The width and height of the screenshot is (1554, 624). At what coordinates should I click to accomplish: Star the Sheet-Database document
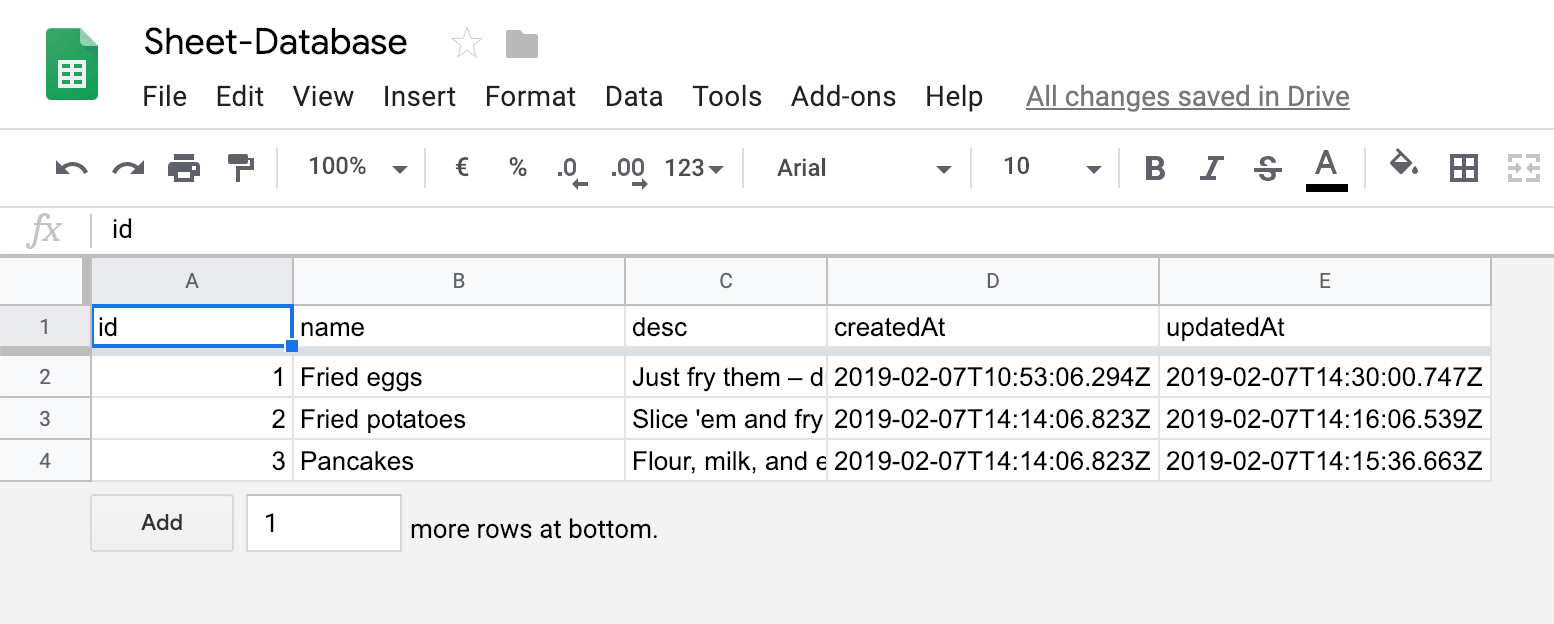coord(467,43)
